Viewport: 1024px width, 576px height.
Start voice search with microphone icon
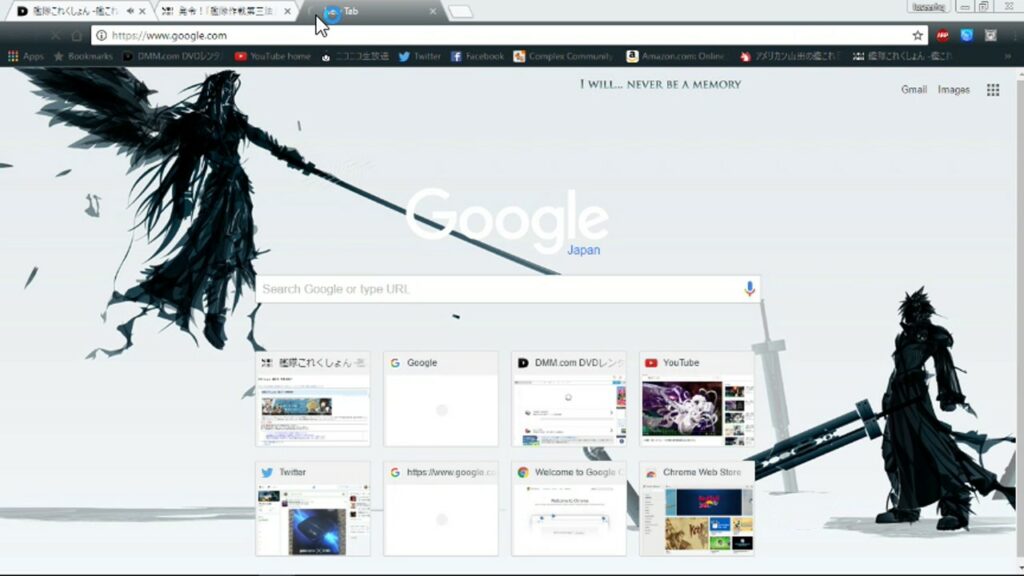pos(749,289)
